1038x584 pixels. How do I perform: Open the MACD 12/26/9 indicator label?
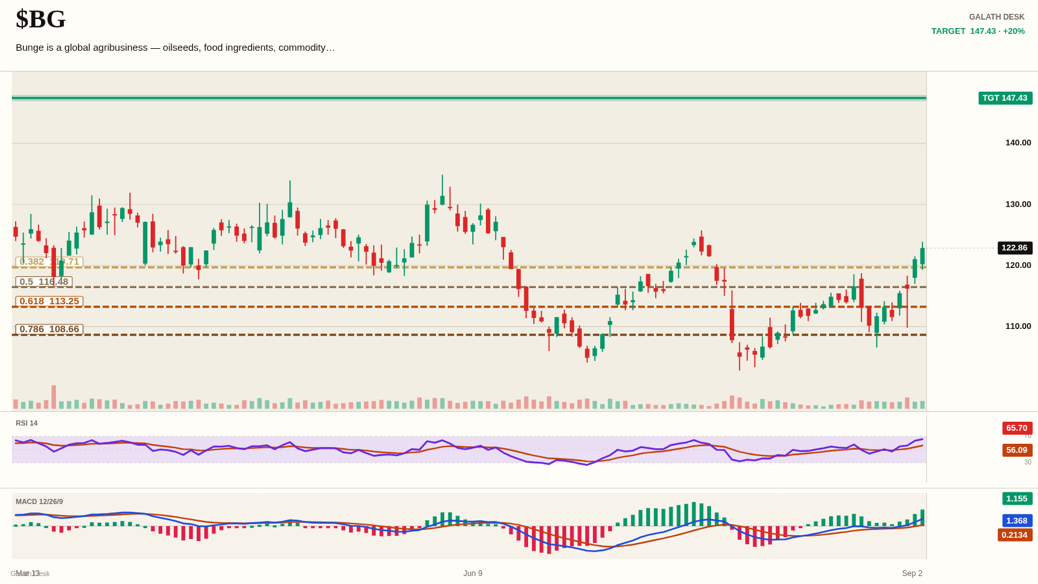[39, 502]
